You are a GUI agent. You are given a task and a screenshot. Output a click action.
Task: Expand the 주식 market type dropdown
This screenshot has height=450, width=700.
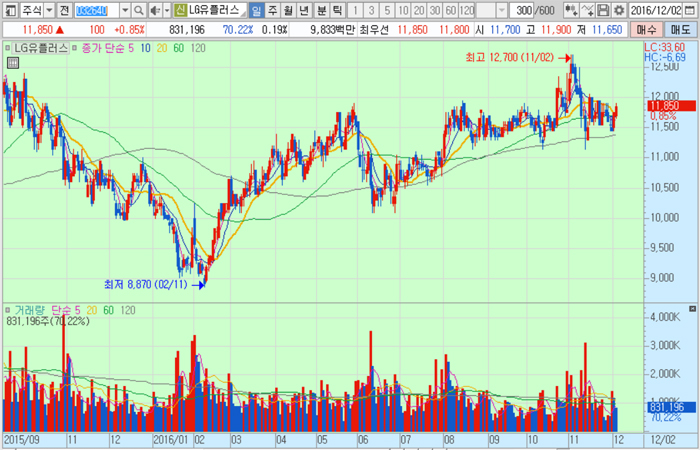pyautogui.click(x=47, y=10)
